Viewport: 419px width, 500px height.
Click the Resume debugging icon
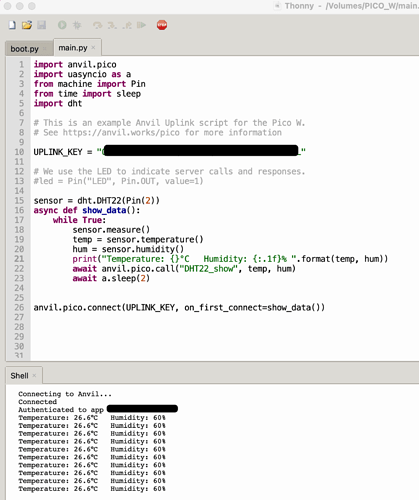142,25
